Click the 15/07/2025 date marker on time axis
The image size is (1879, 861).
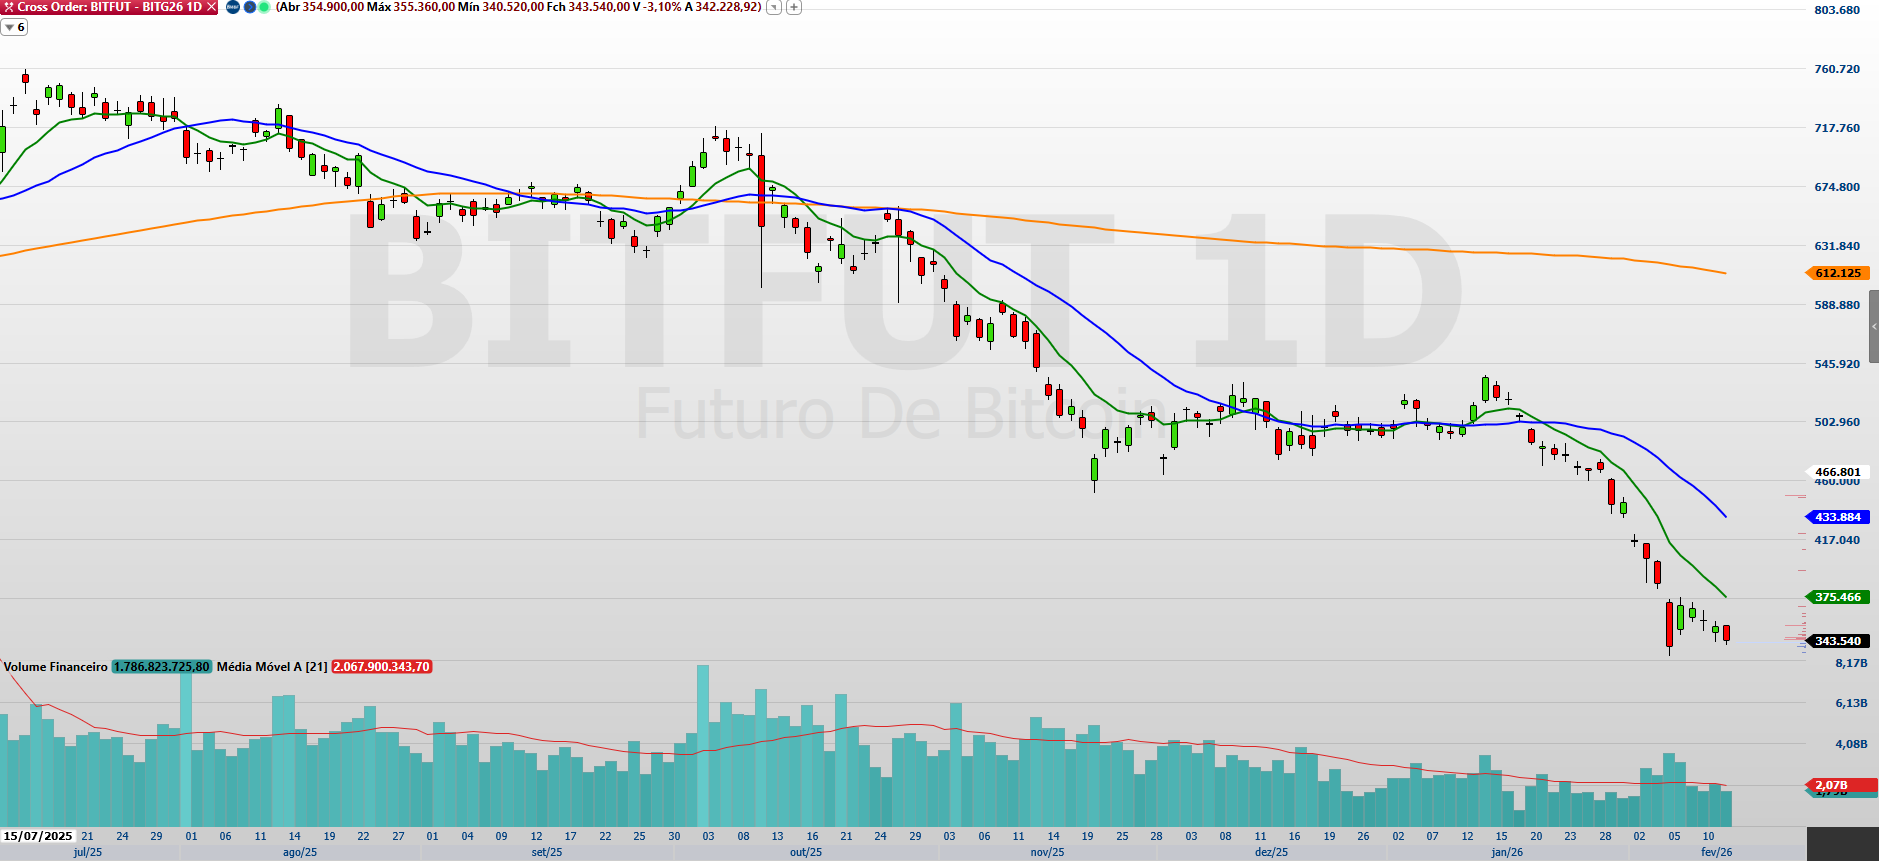(38, 836)
